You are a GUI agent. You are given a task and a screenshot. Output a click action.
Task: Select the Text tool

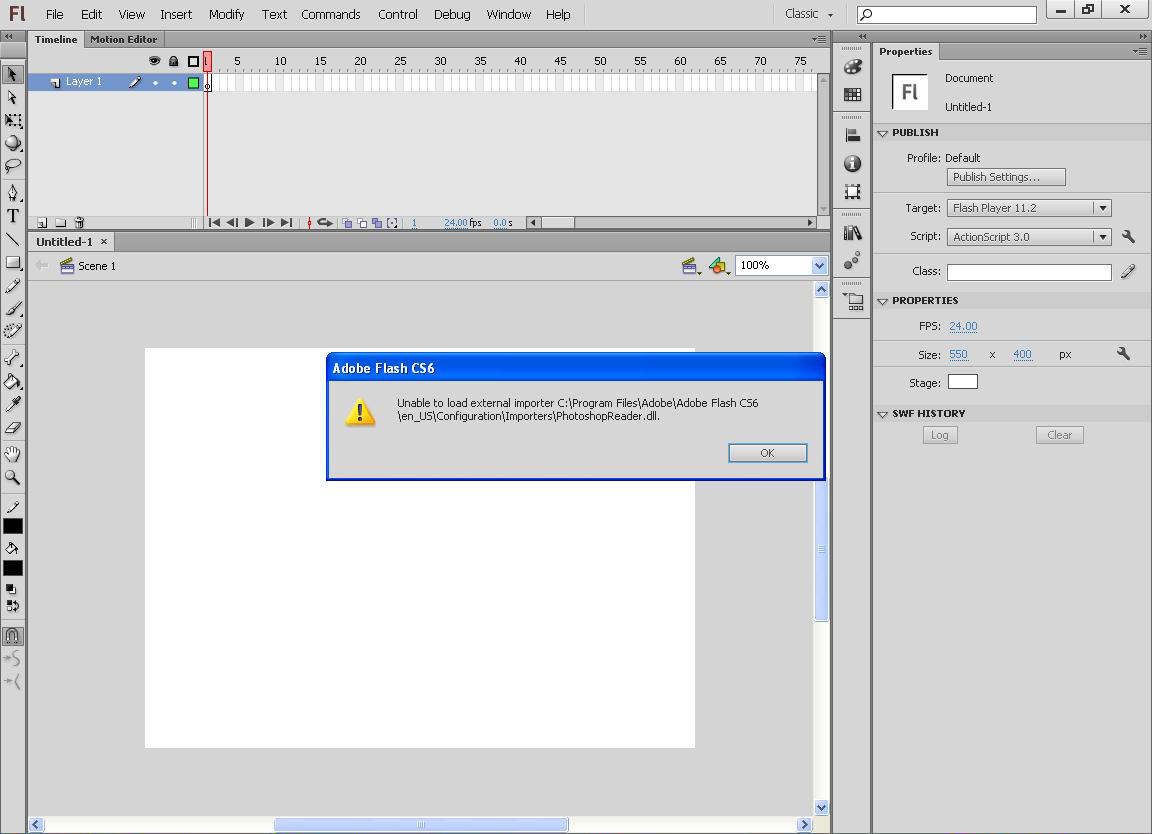tap(13, 216)
